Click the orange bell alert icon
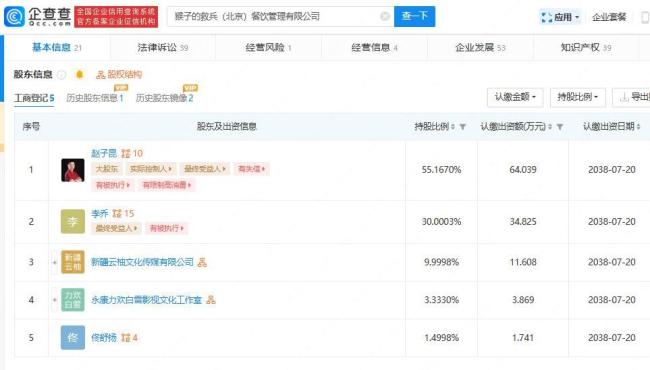The height and width of the screenshot is (370, 650). click(80, 75)
